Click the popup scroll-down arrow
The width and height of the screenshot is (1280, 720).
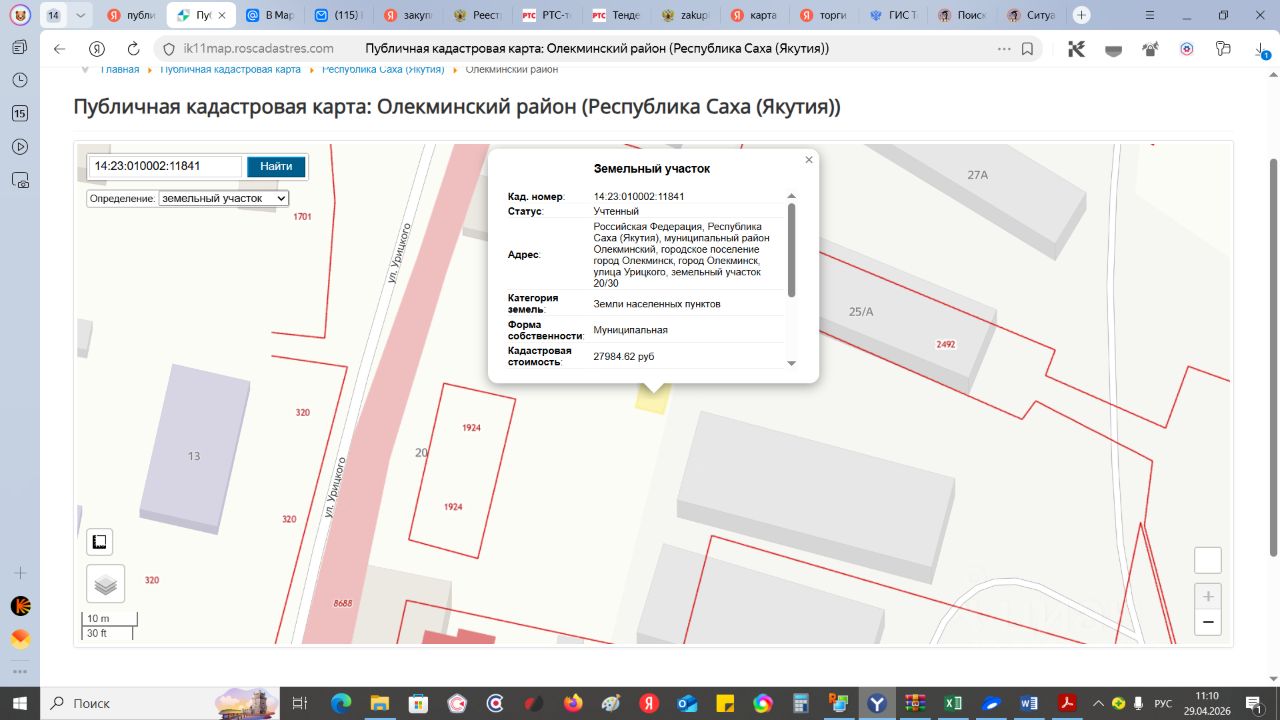pos(792,363)
